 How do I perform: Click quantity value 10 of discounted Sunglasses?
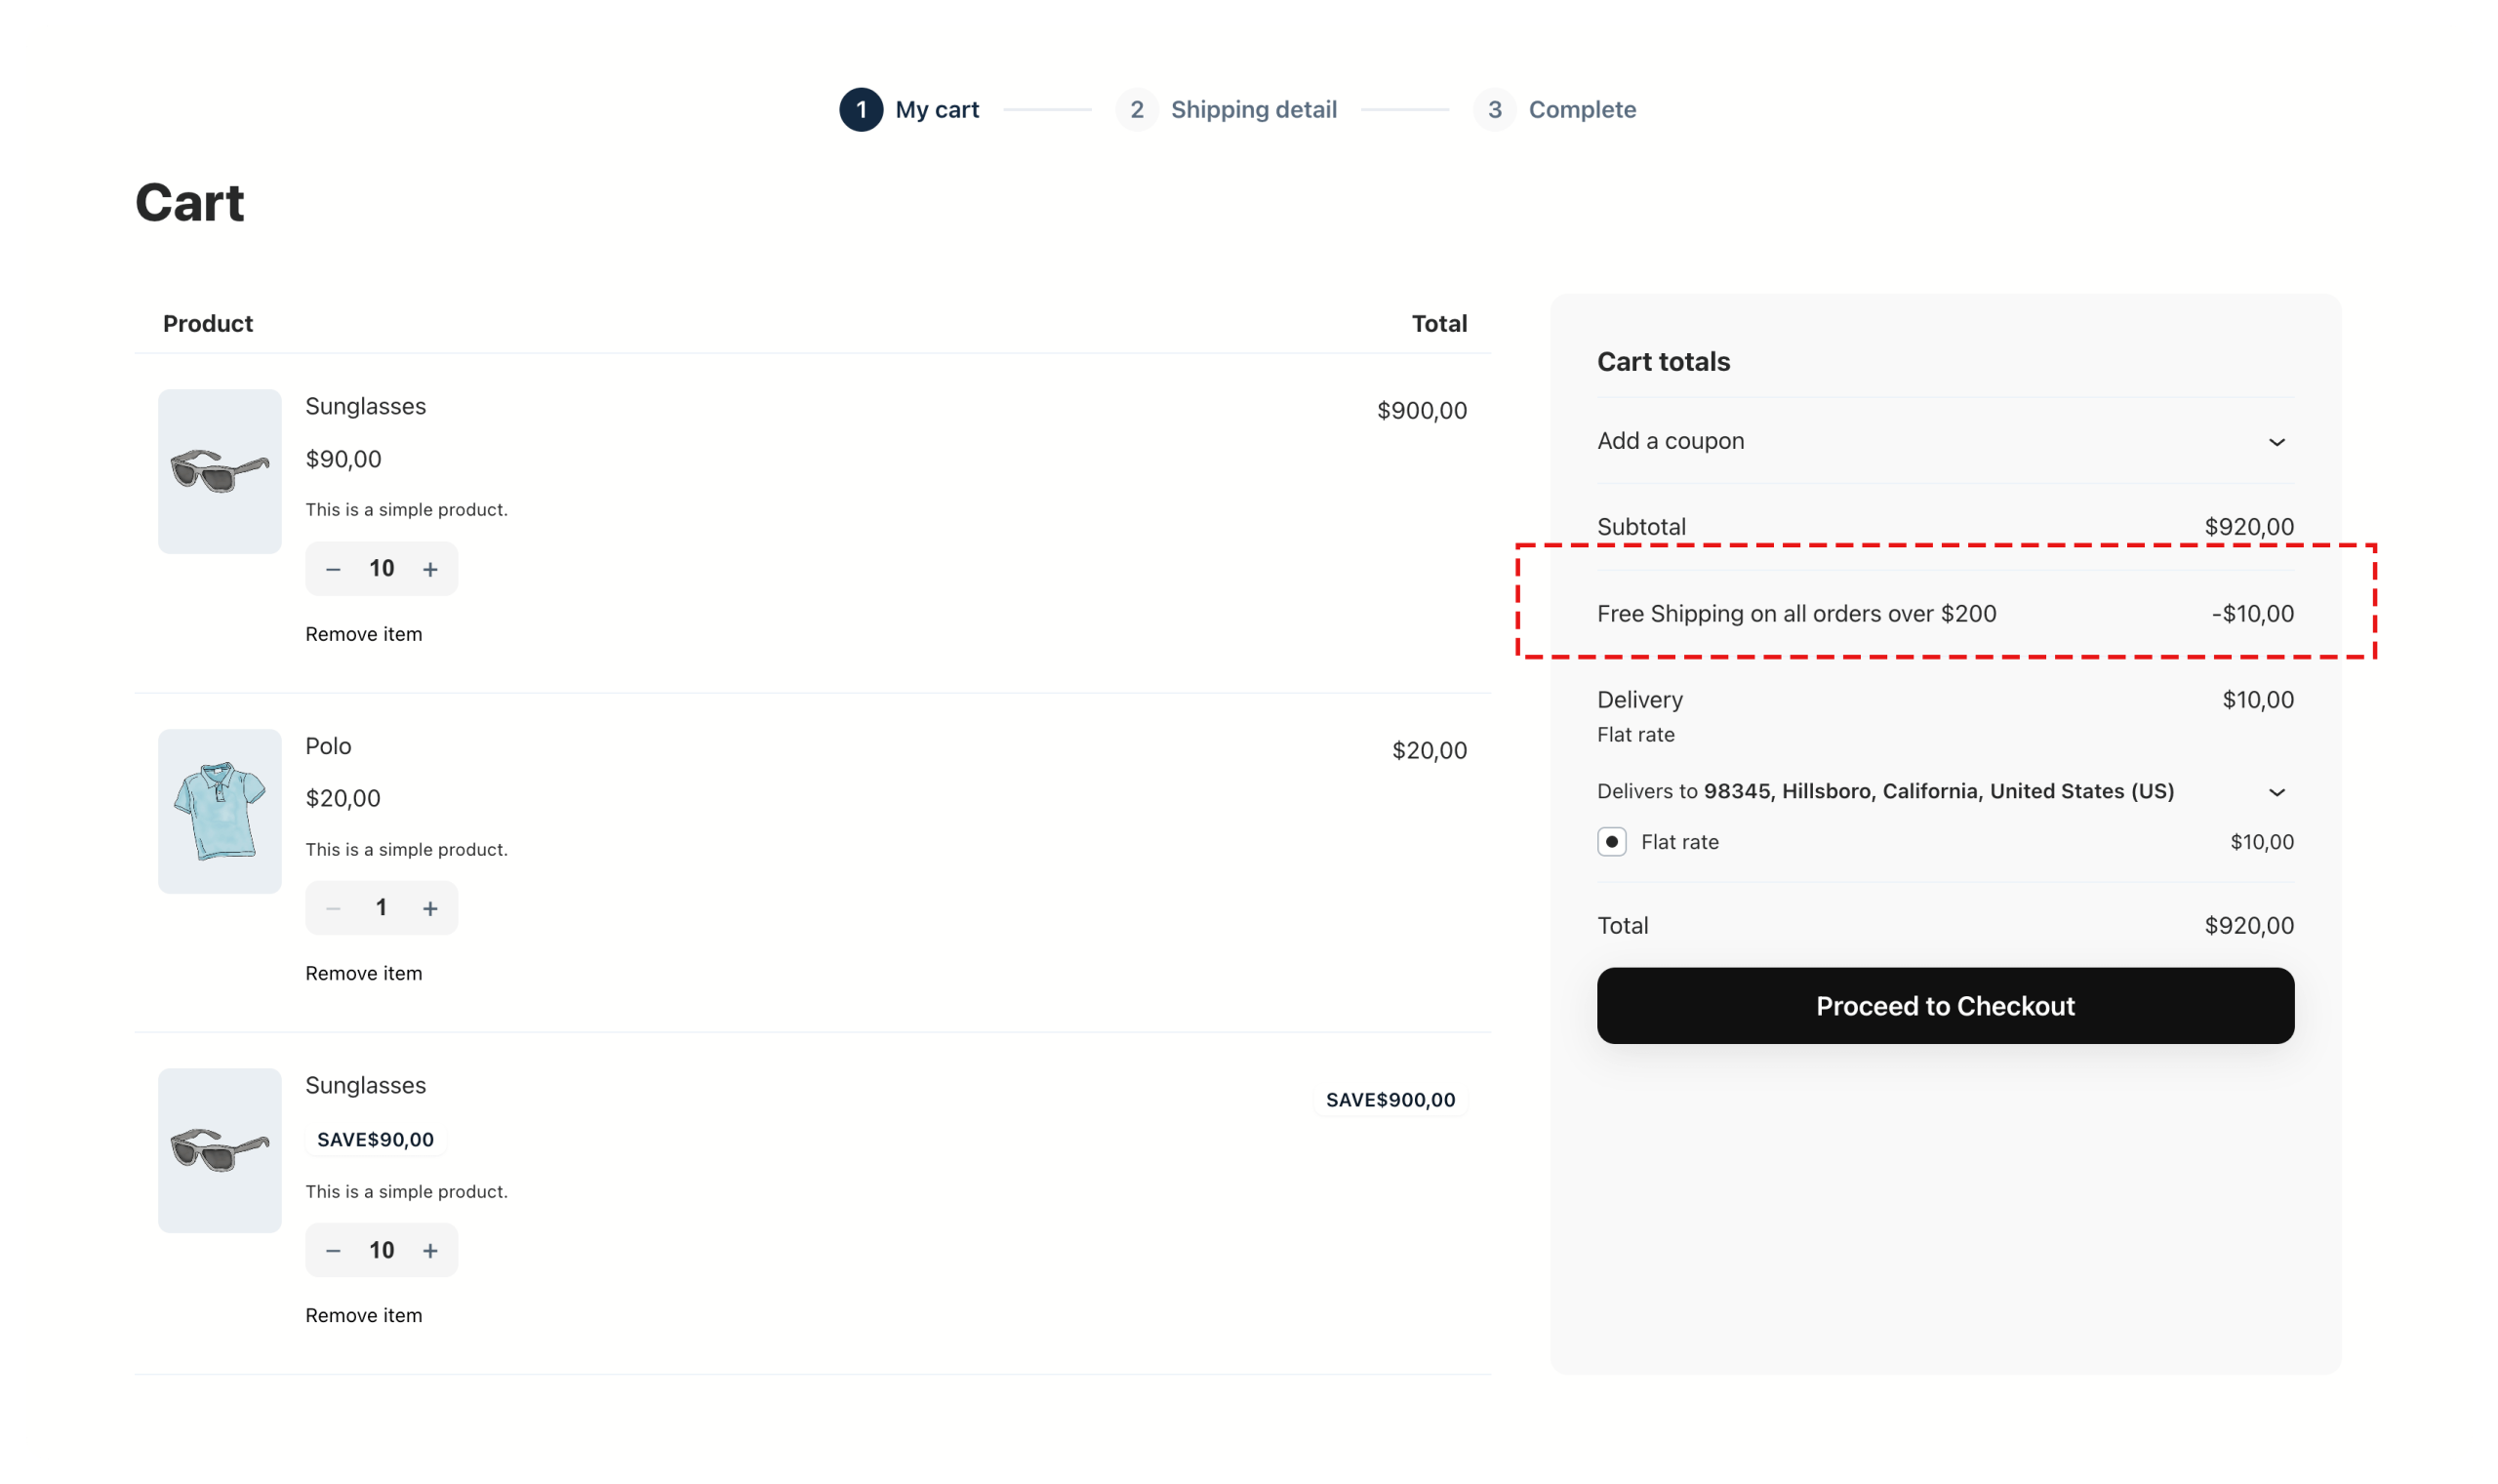(381, 1249)
